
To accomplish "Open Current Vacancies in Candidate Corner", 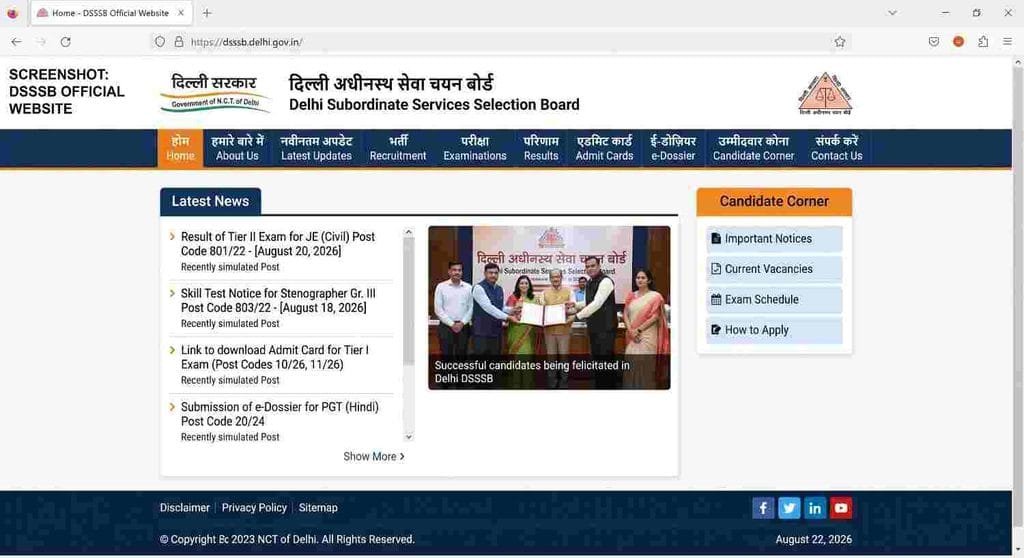I will pyautogui.click(x=774, y=269).
